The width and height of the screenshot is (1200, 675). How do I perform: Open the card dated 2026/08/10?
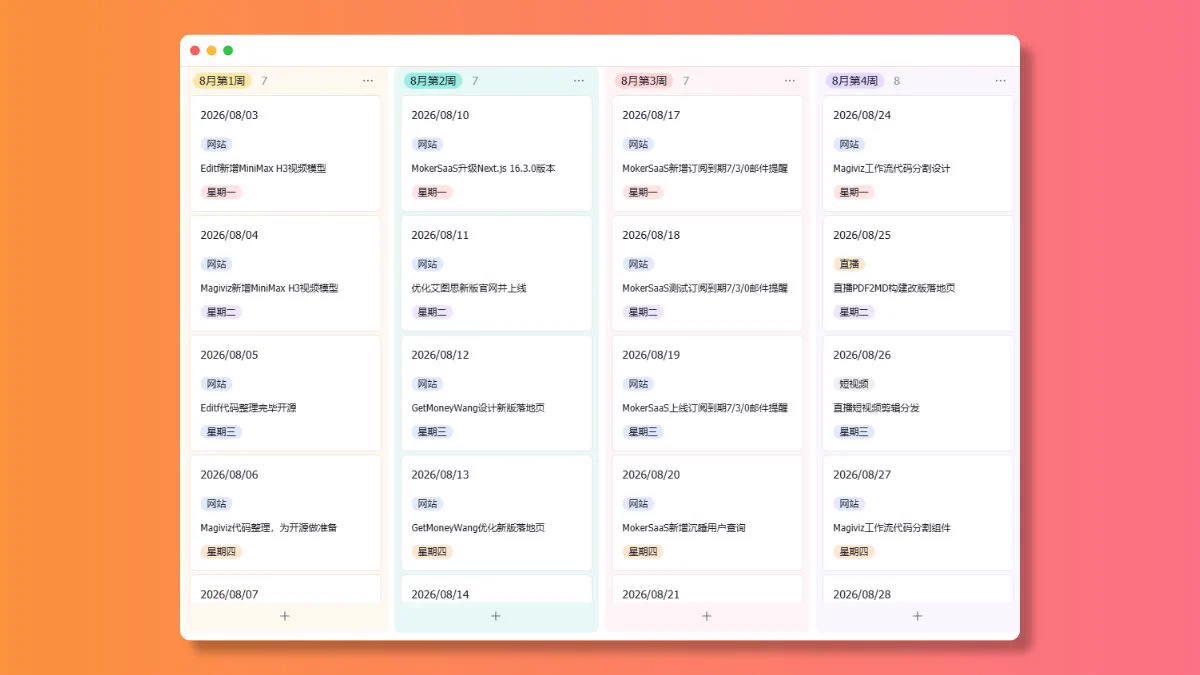pos(496,153)
